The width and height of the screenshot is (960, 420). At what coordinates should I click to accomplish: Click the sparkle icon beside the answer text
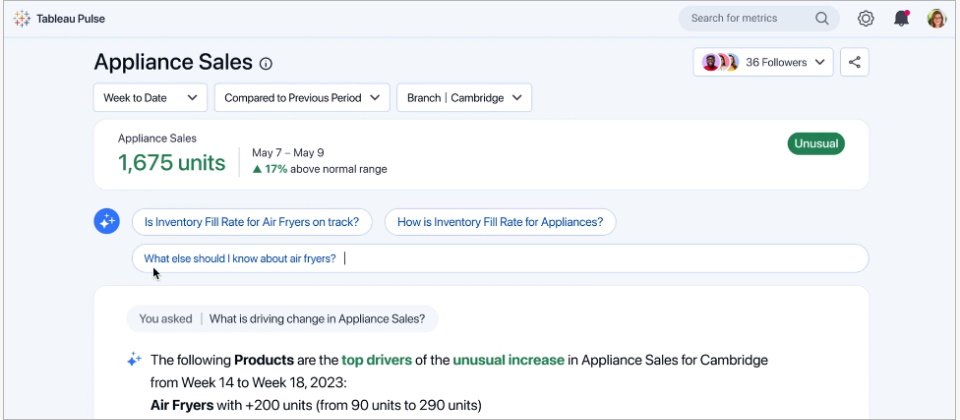[134, 360]
